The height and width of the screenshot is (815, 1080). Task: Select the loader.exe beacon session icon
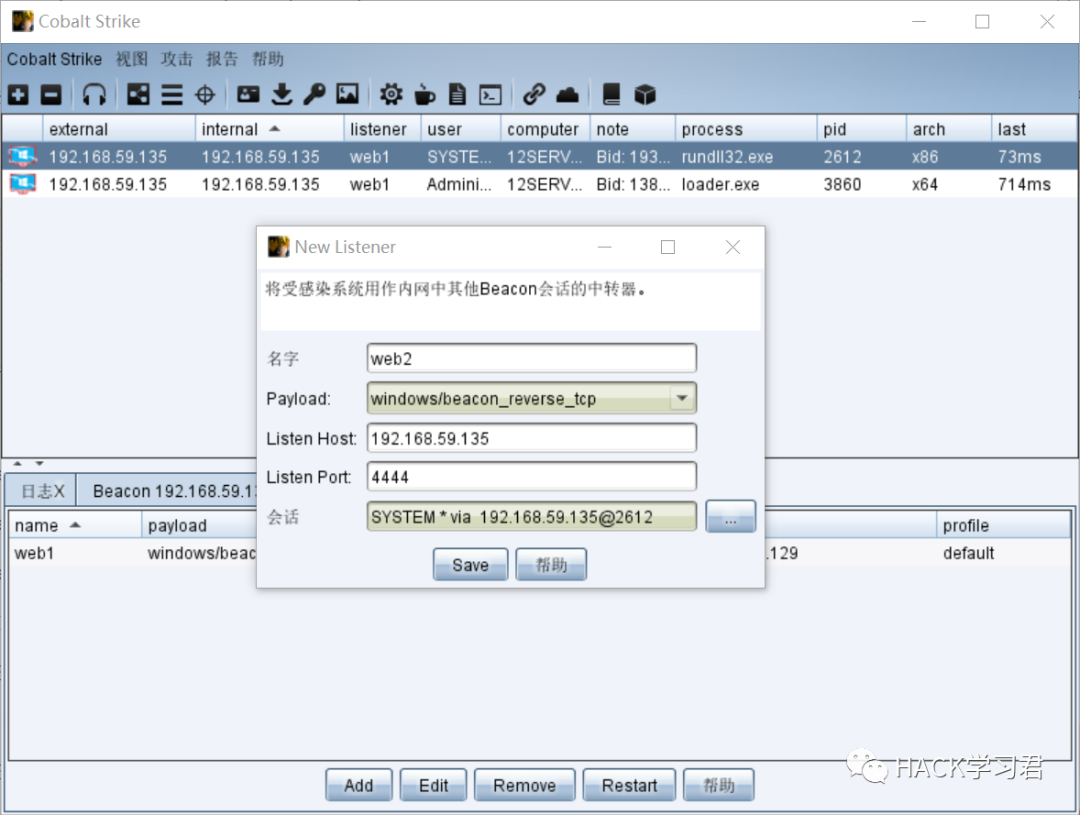tap(23, 184)
